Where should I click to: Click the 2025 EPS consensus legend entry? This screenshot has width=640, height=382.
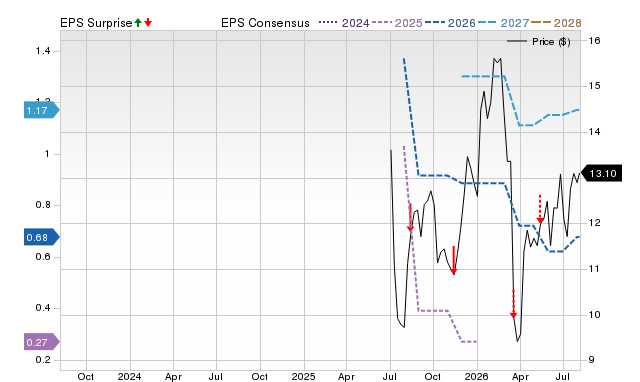click(397, 23)
